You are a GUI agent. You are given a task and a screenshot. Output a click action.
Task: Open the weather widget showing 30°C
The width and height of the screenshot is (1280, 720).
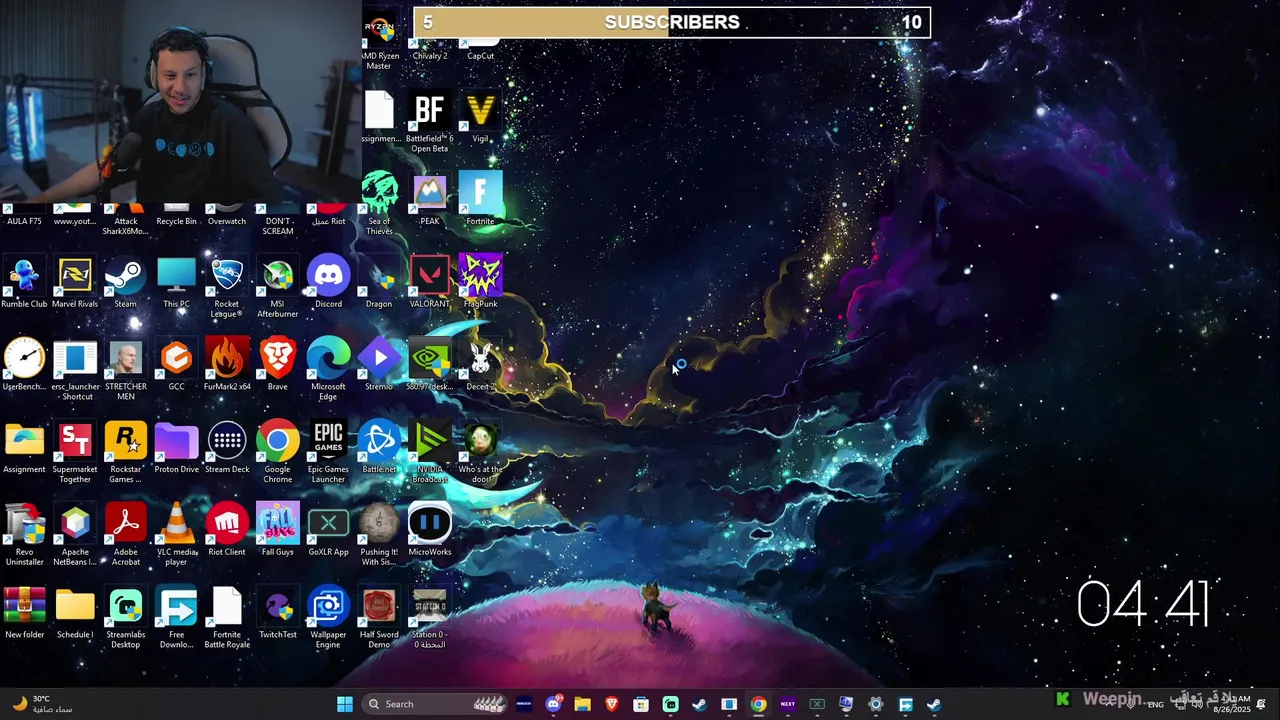click(42, 704)
